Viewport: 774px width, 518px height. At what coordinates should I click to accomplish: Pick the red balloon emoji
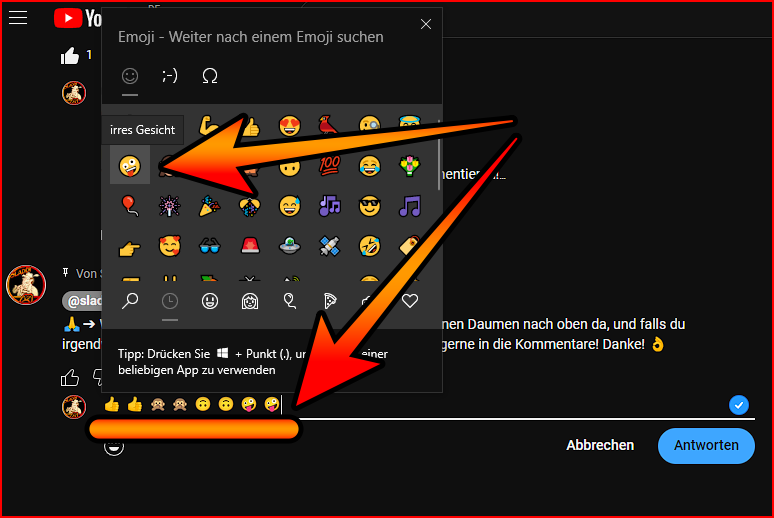(130, 206)
